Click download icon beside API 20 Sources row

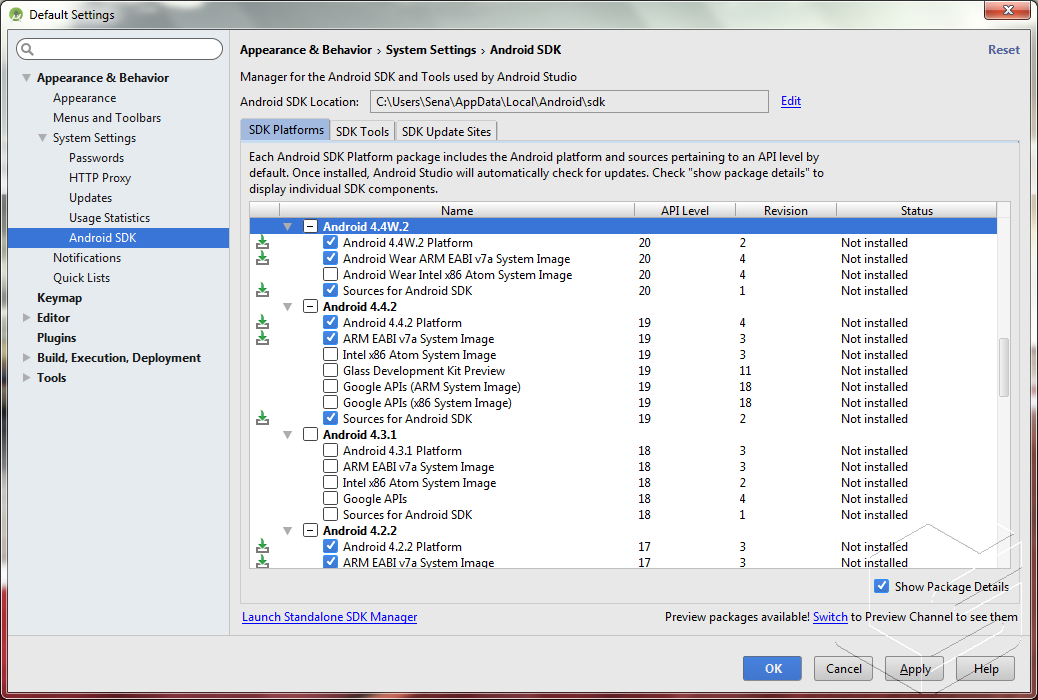coord(263,290)
